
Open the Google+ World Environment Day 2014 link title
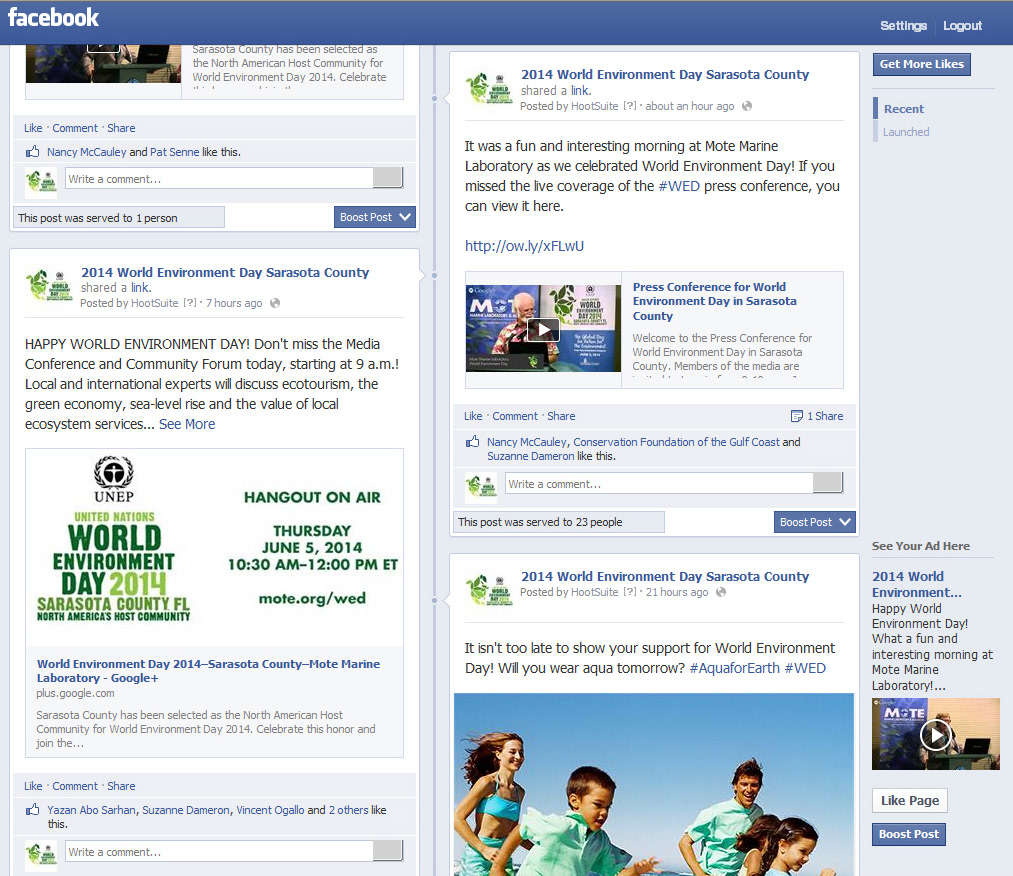208,671
